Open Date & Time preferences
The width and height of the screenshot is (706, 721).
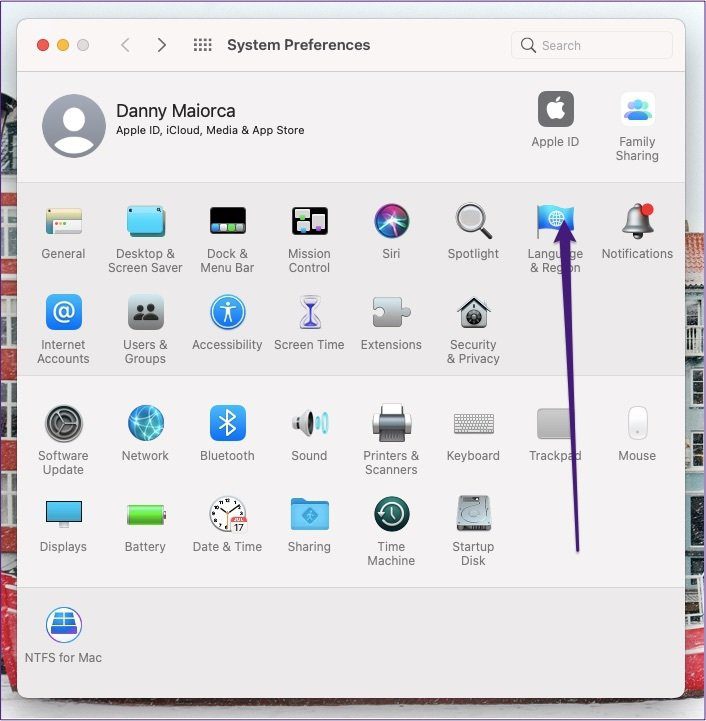click(x=228, y=514)
